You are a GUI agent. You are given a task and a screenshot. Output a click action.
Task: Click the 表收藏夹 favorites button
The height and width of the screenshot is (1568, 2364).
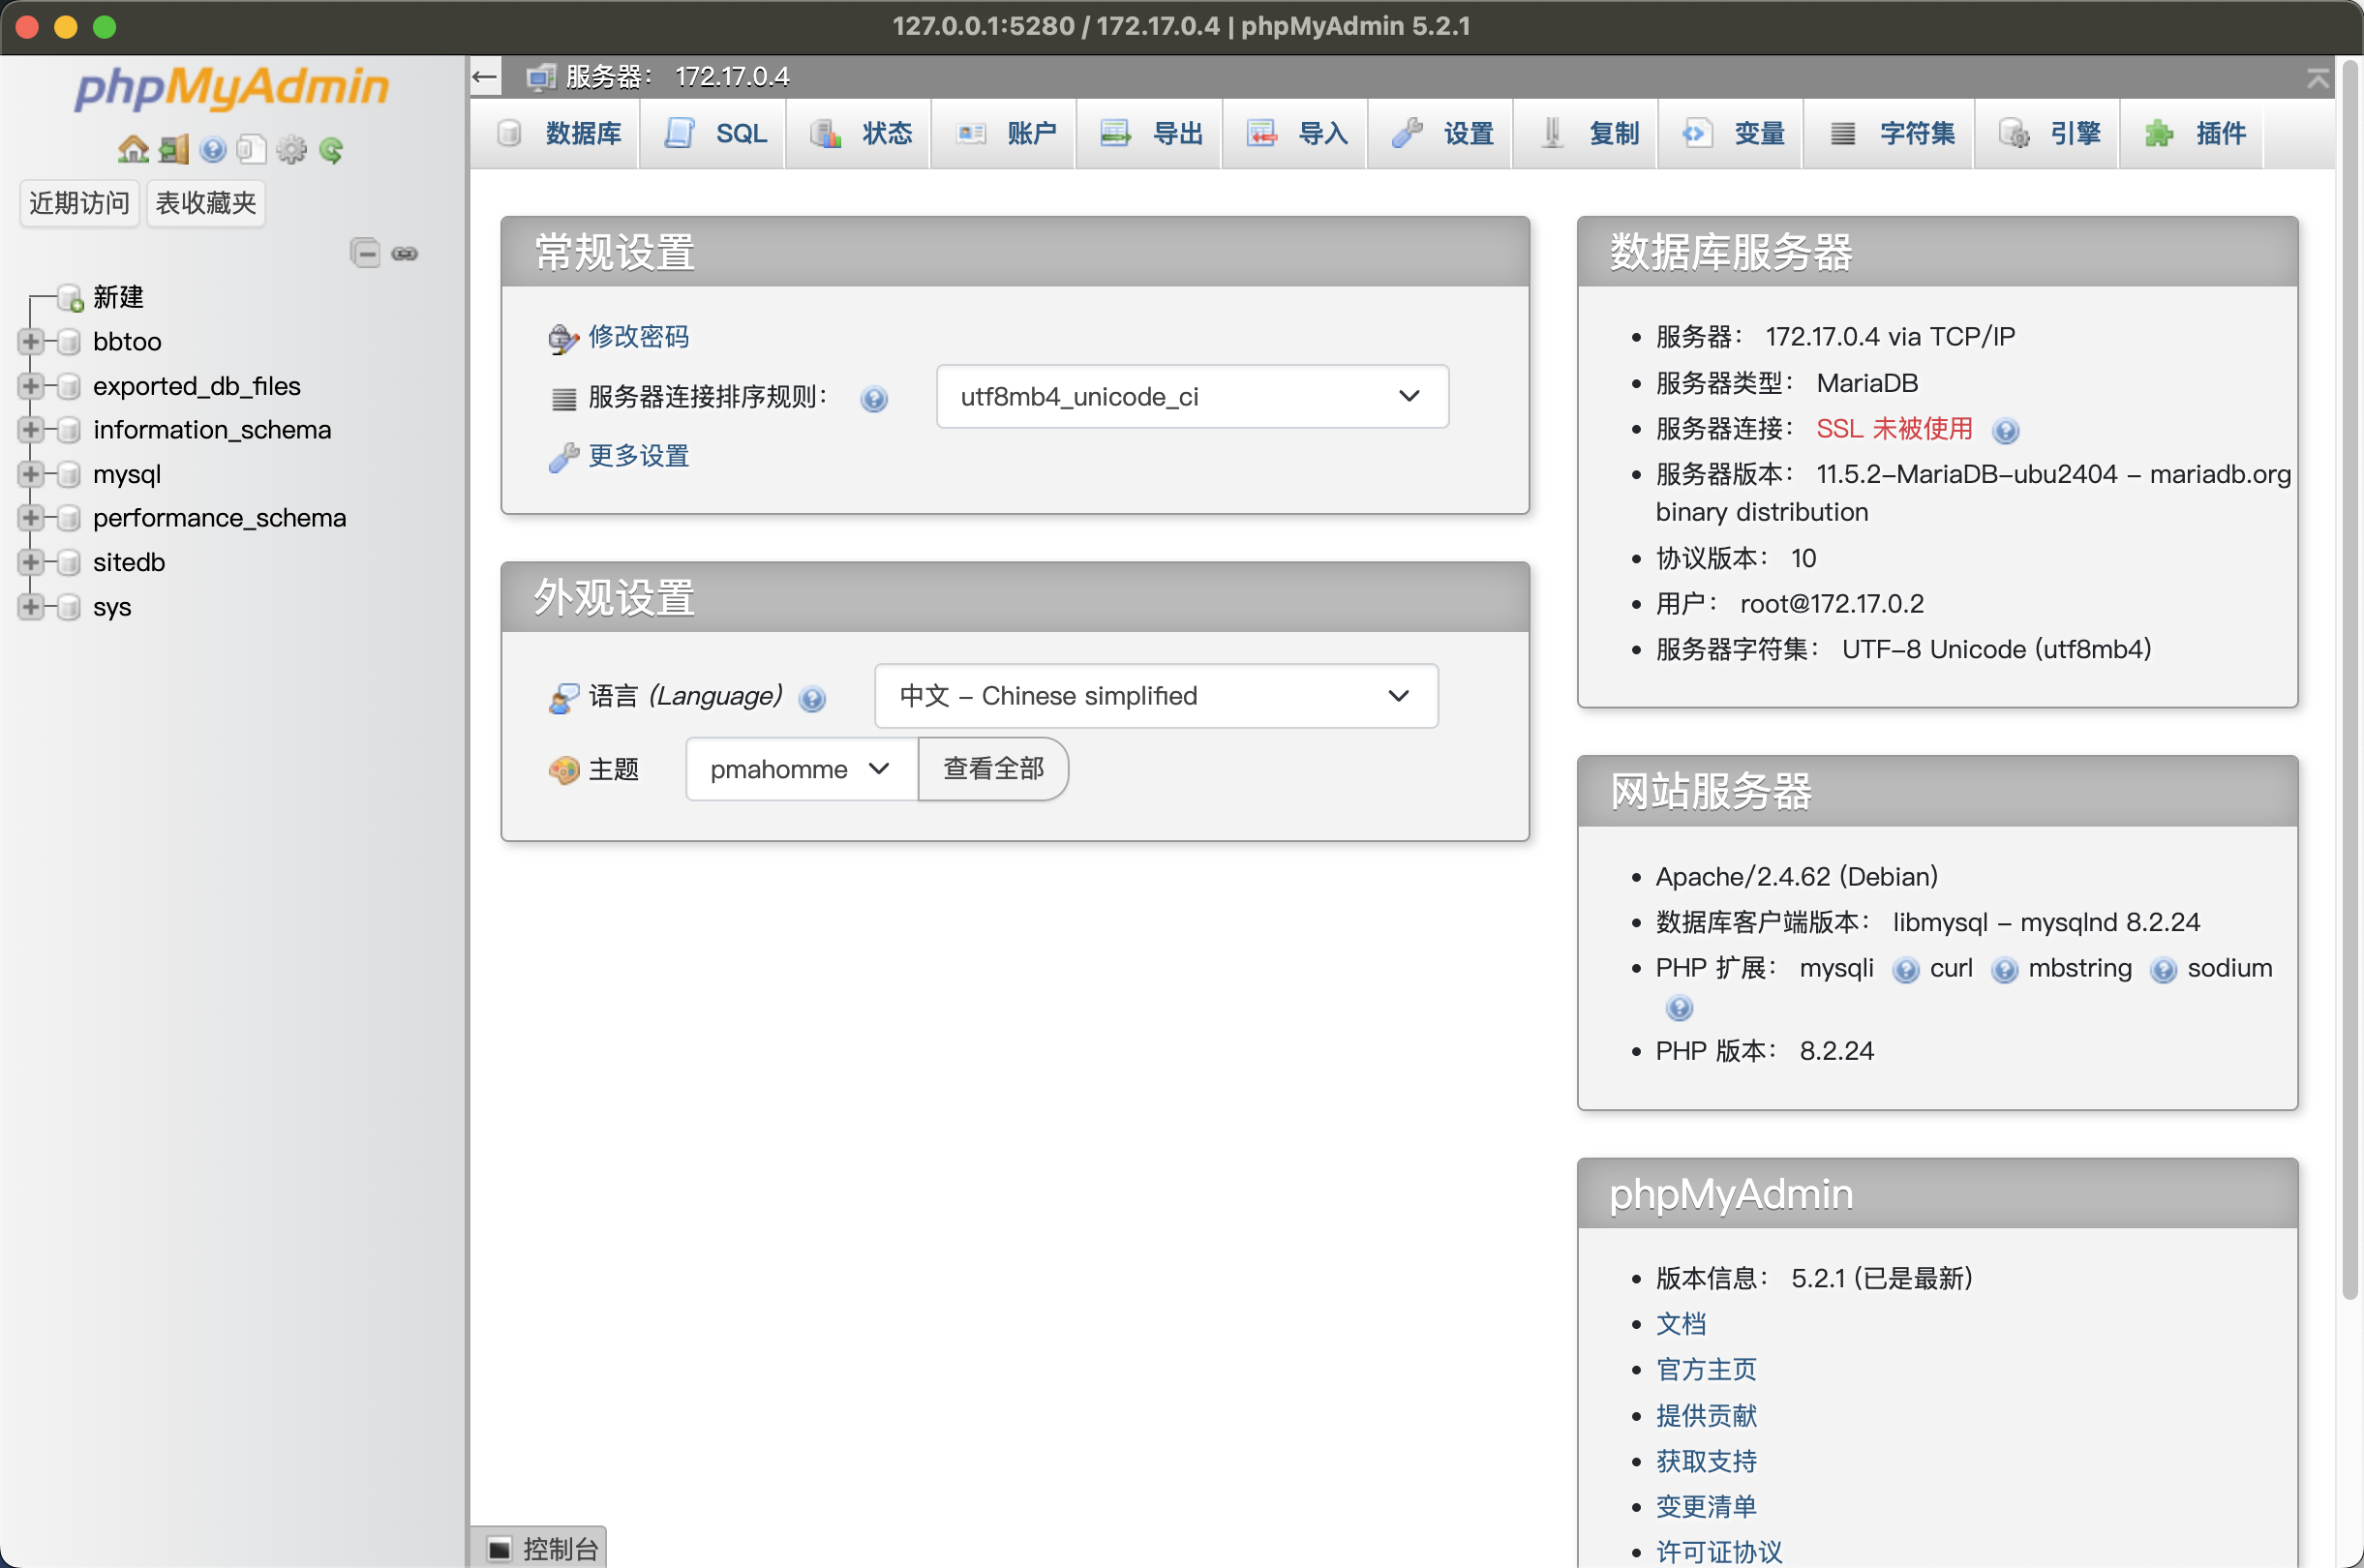[206, 203]
